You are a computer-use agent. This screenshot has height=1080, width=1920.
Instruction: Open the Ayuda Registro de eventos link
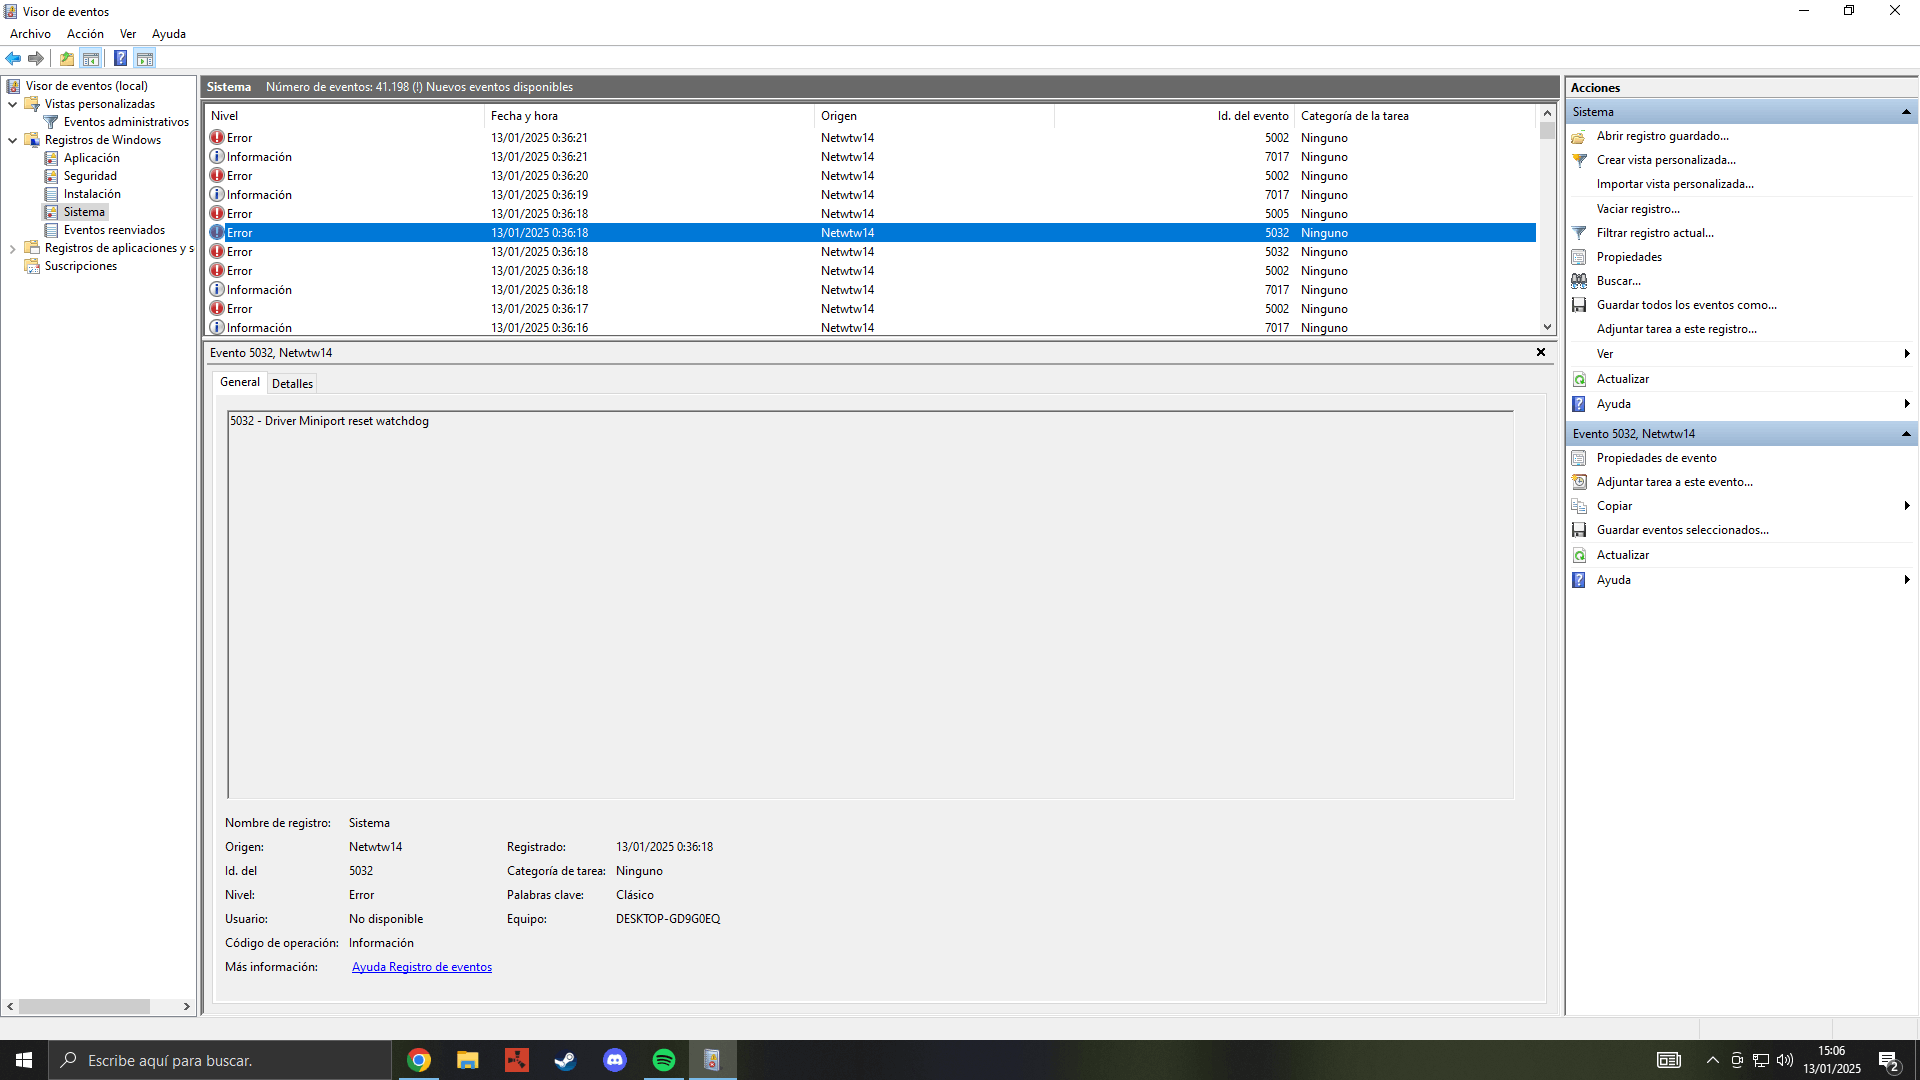pyautogui.click(x=422, y=967)
